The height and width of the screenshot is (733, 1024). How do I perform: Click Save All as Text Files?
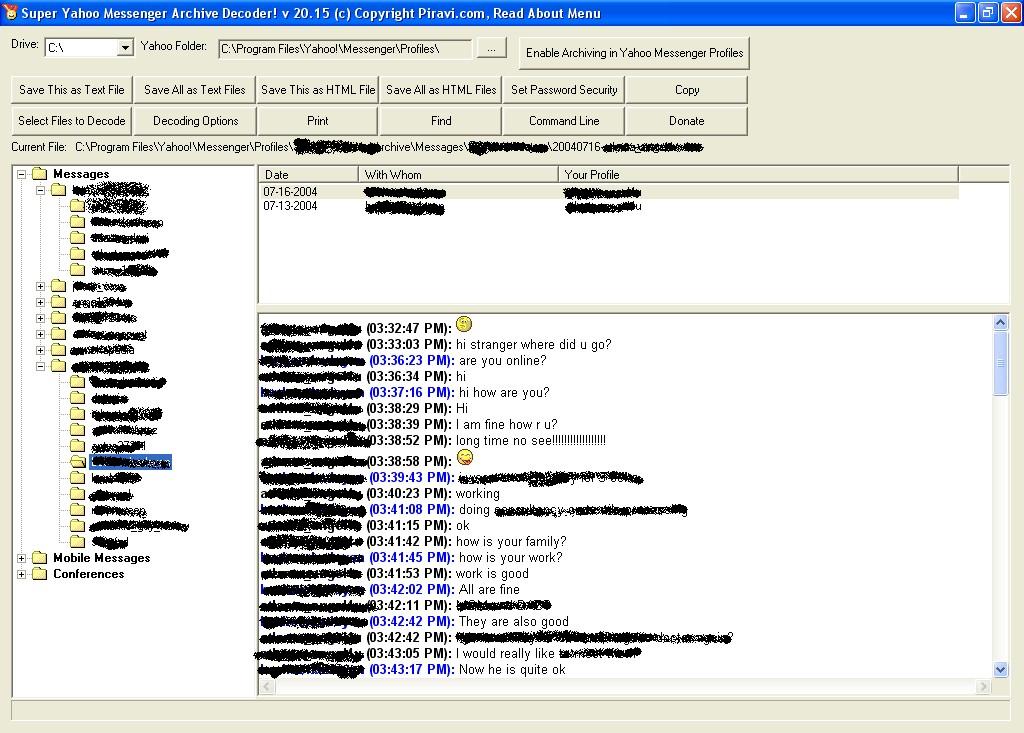pos(195,90)
